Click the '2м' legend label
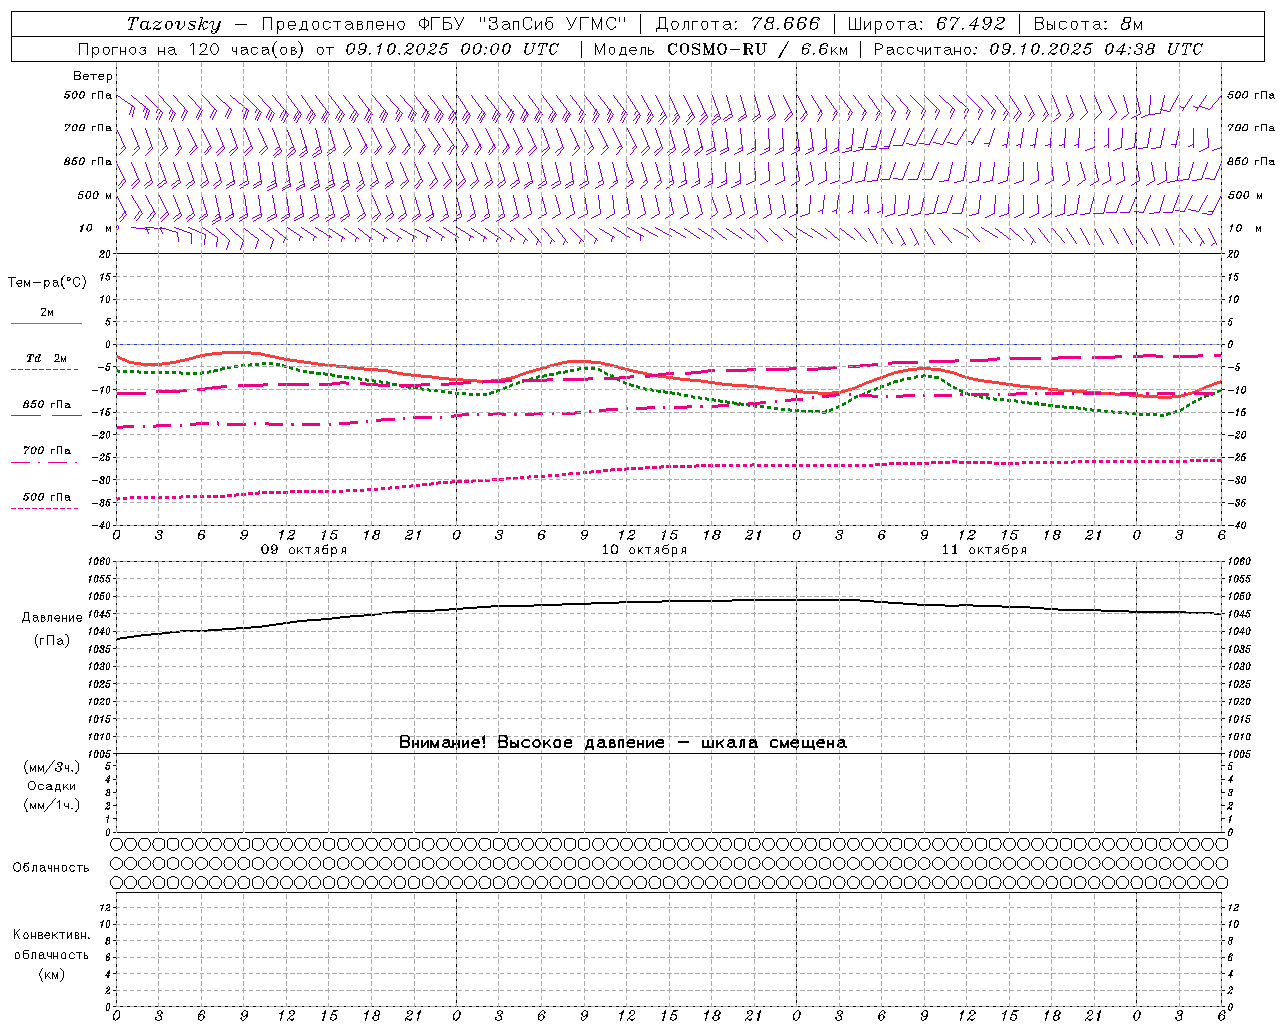 [47, 313]
